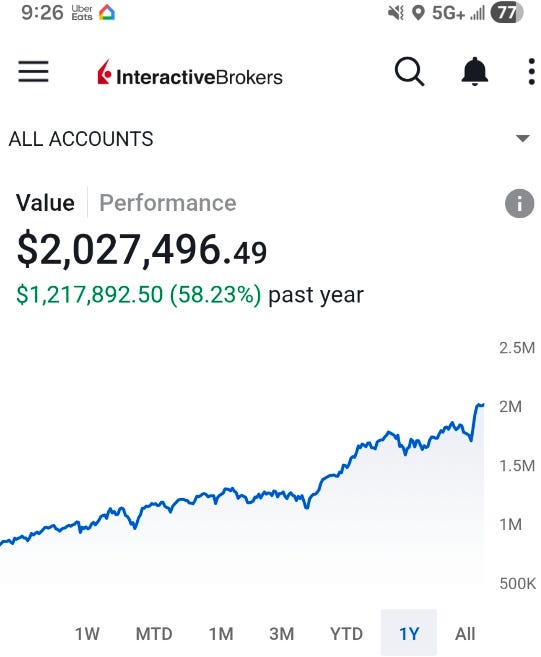
Task: Tap the Google Home status icon
Action: tap(107, 13)
